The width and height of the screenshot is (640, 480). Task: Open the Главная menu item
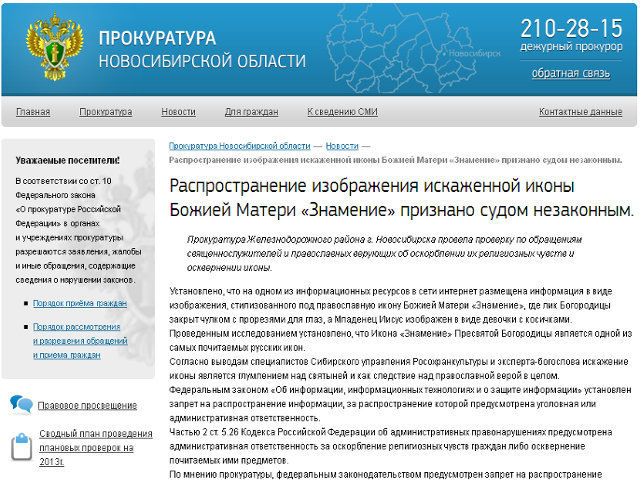pos(33,112)
